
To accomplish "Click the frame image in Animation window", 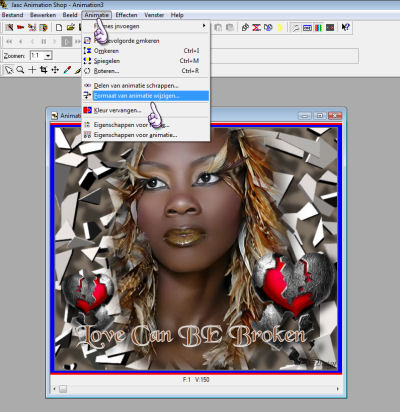I will (x=196, y=249).
